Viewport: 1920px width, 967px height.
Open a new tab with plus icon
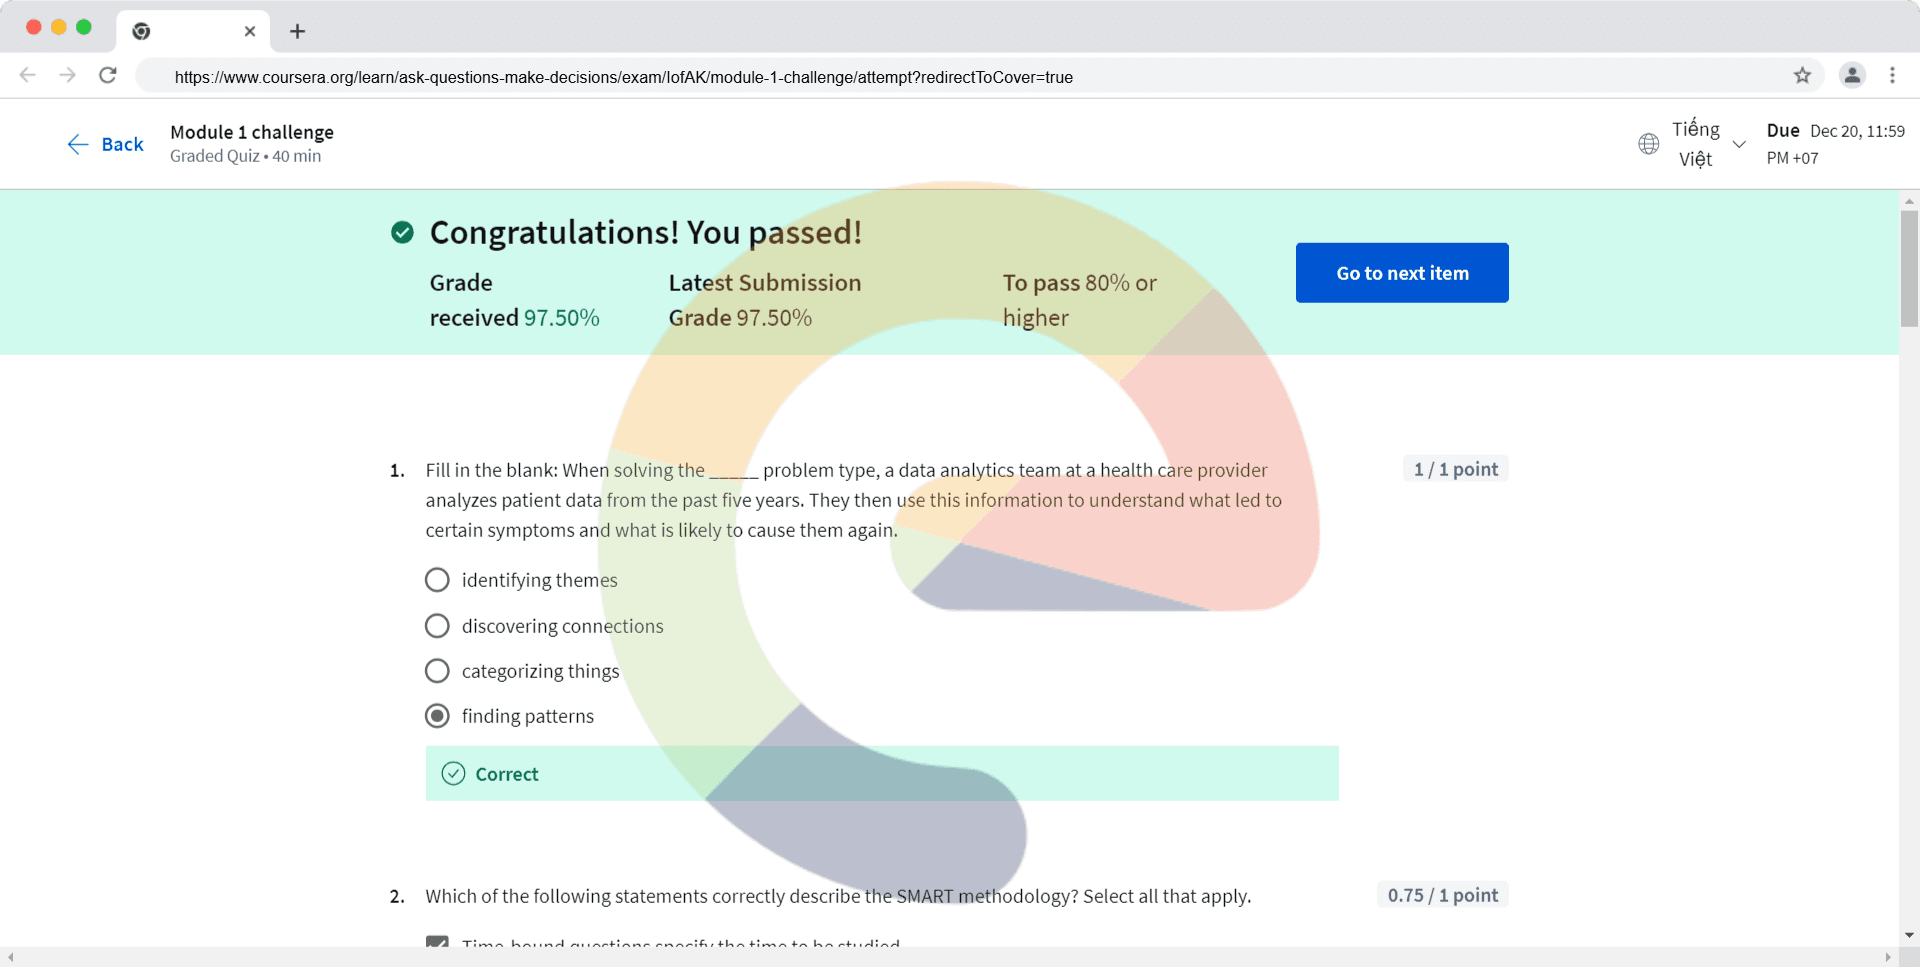(297, 31)
